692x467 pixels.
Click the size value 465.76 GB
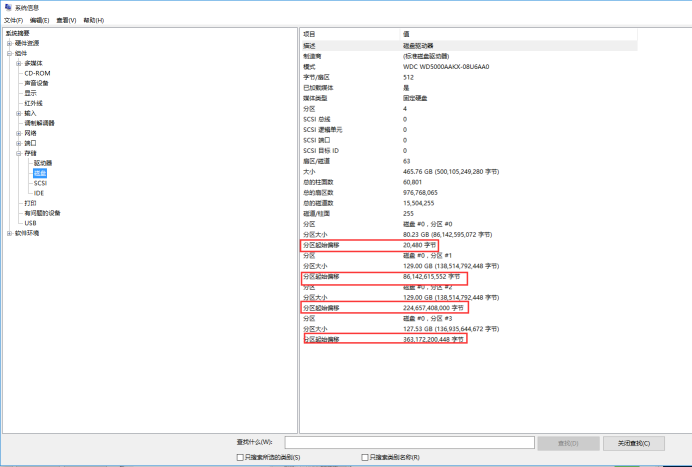tap(451, 172)
